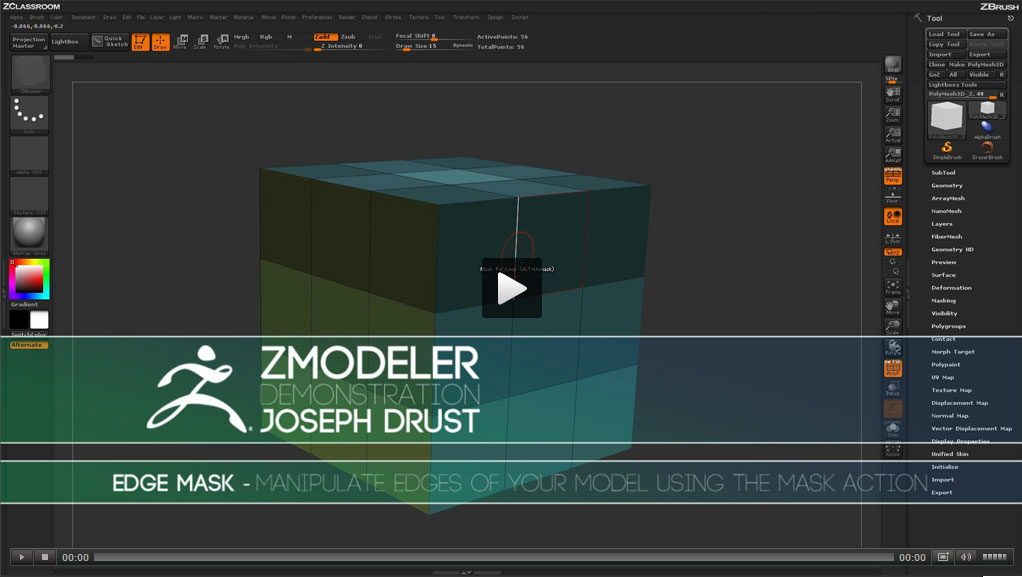Select the SimpleBrush tool
This screenshot has width=1022, height=577.
pos(944,148)
